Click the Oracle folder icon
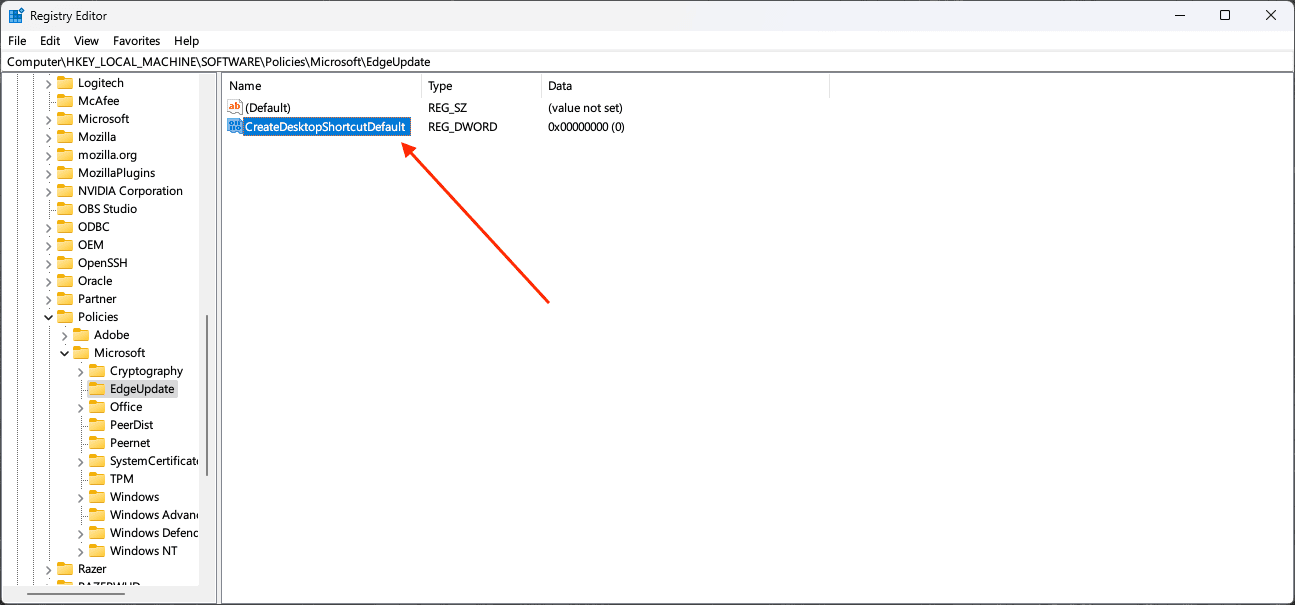1295x605 pixels. pos(65,281)
